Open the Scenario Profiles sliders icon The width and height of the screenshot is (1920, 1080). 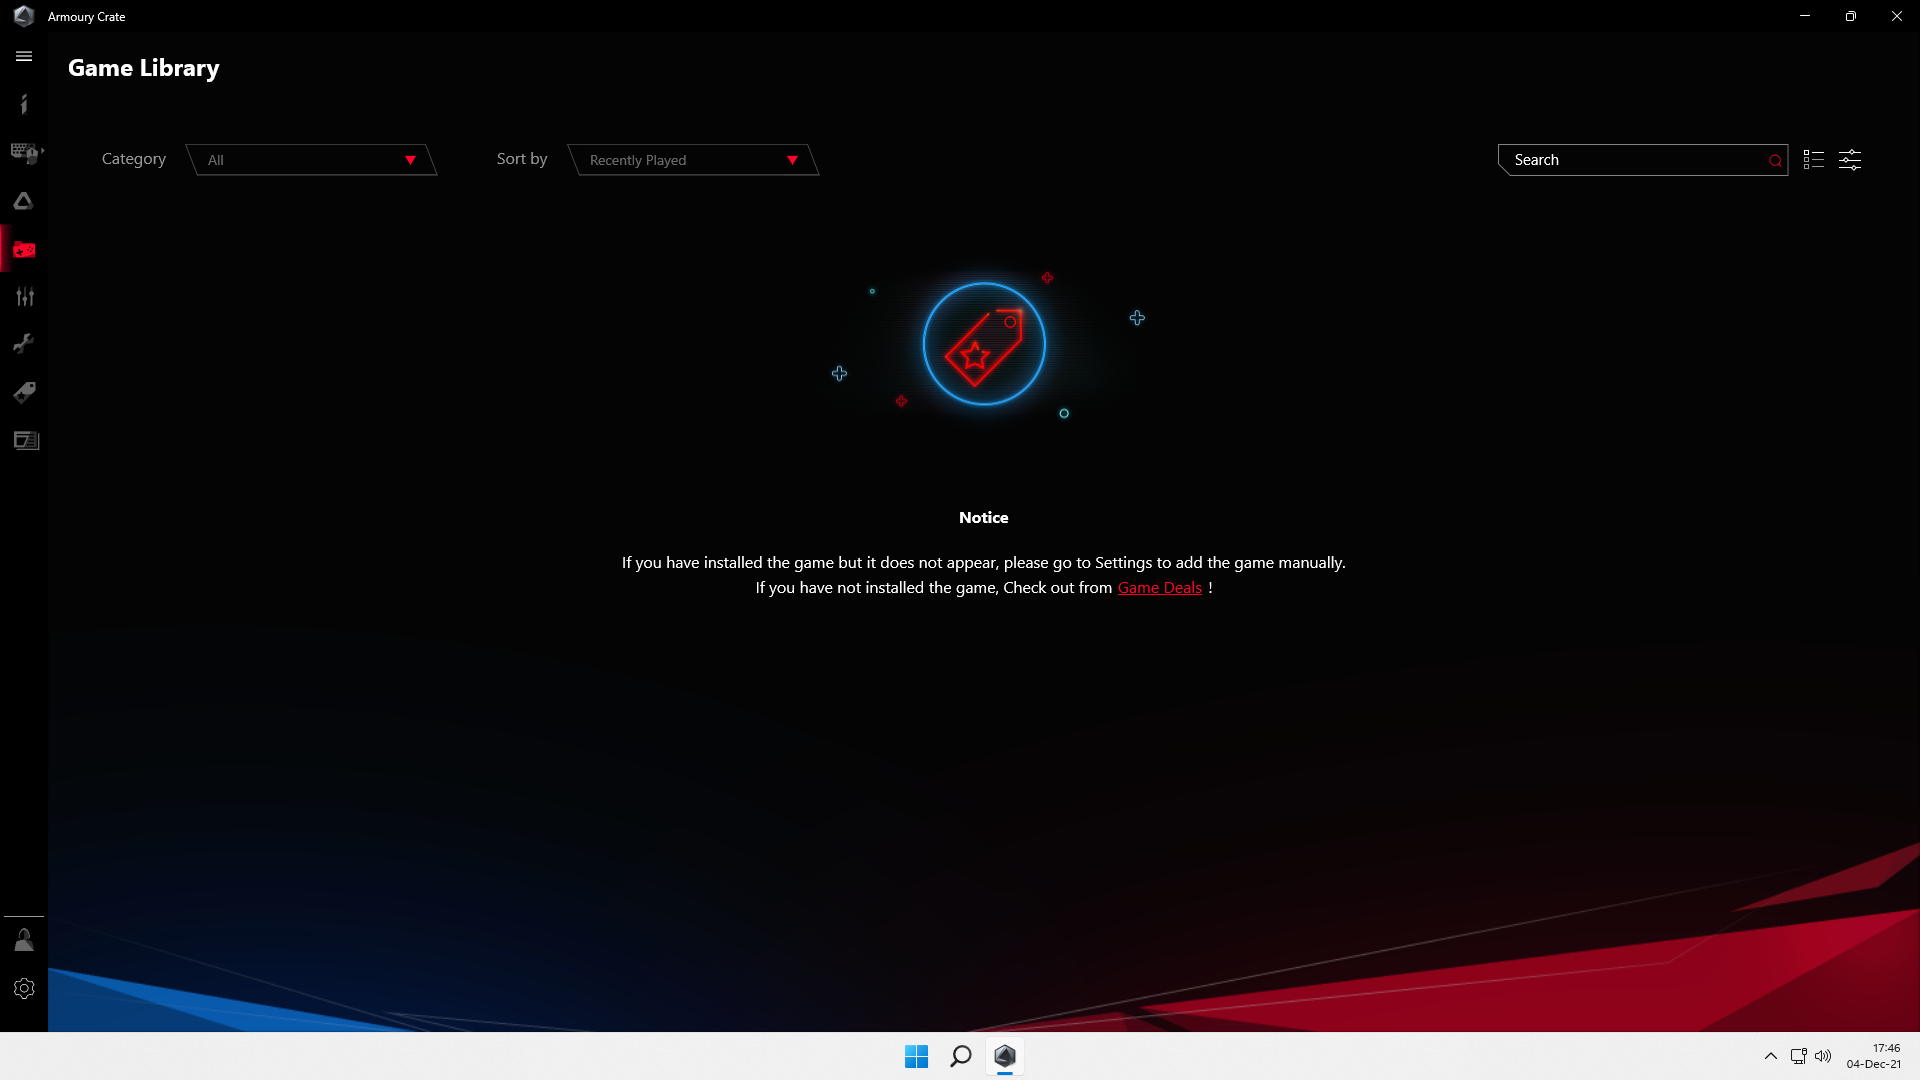[x=24, y=297]
